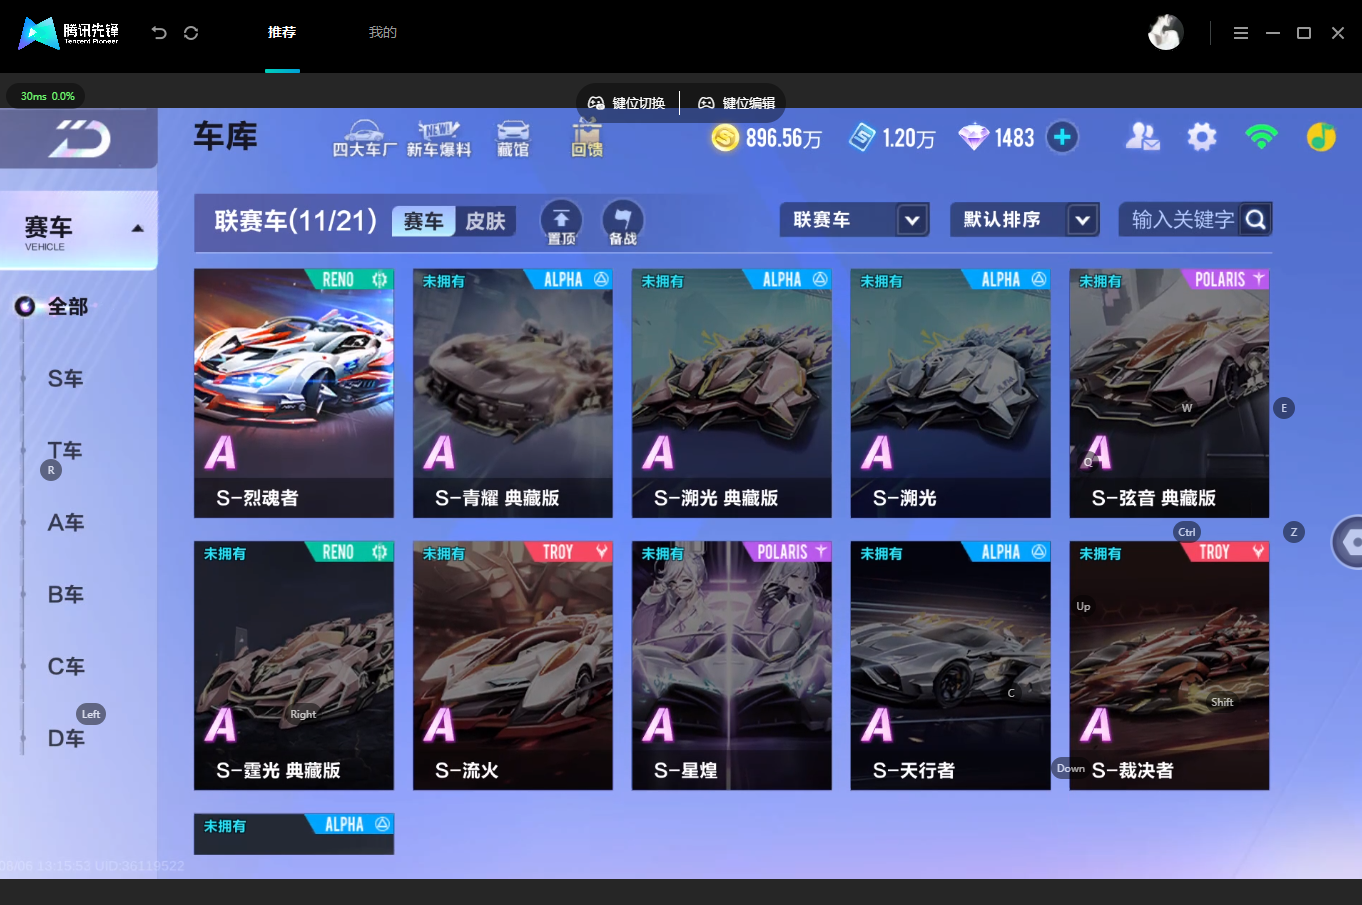Screen dimensions: 1362x905
Task: Open 键位编辑 key mapping editor
Action: pyautogui.click(x=737, y=103)
